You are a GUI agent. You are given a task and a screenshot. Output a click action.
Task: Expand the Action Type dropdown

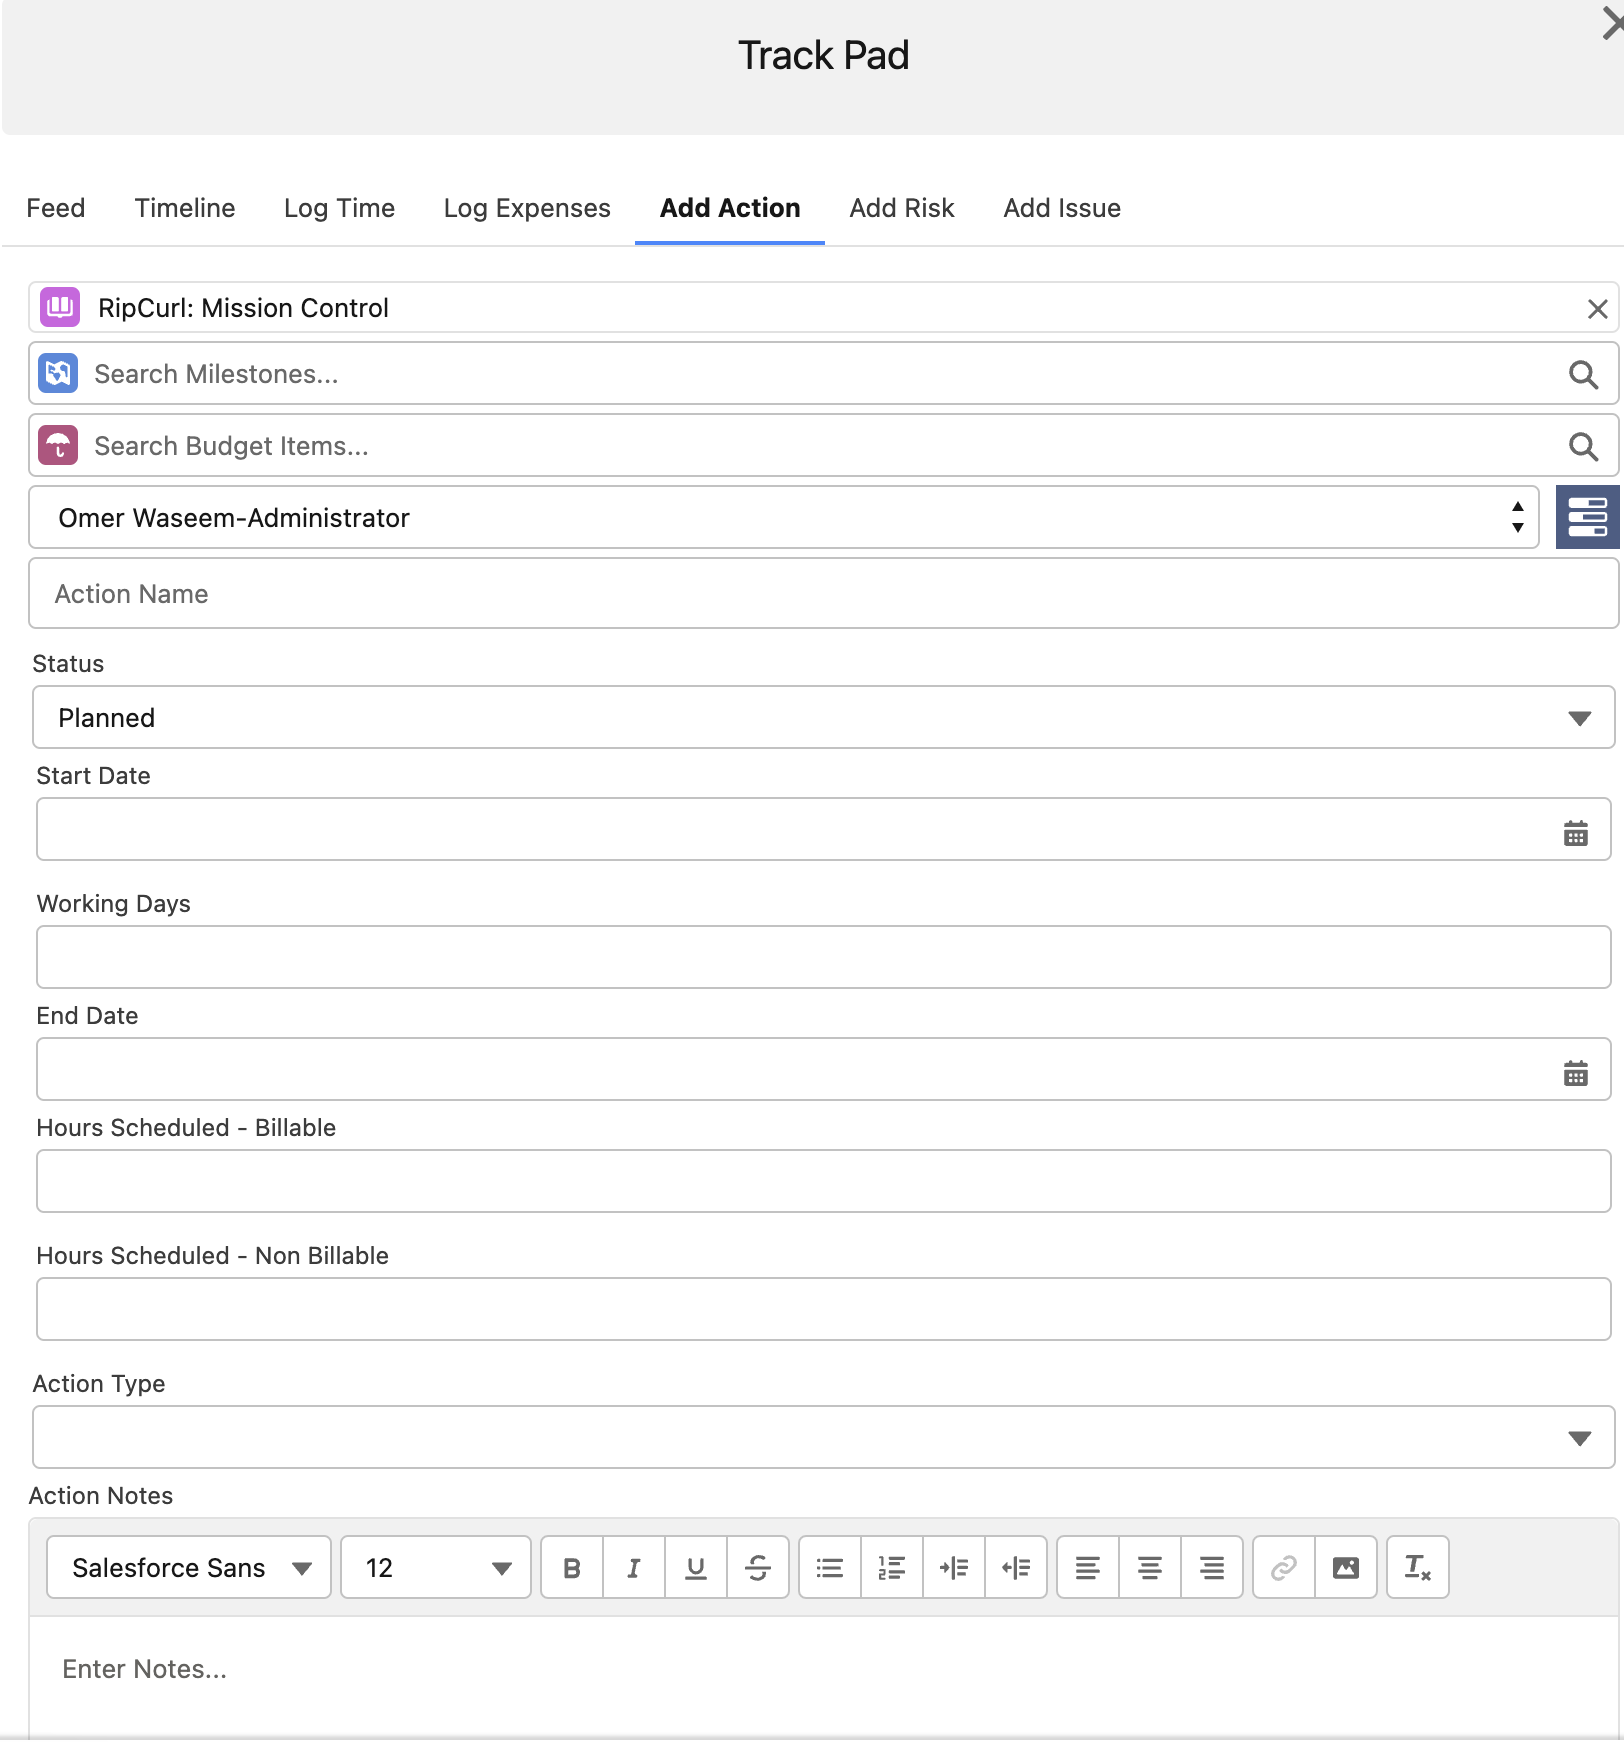click(823, 1437)
